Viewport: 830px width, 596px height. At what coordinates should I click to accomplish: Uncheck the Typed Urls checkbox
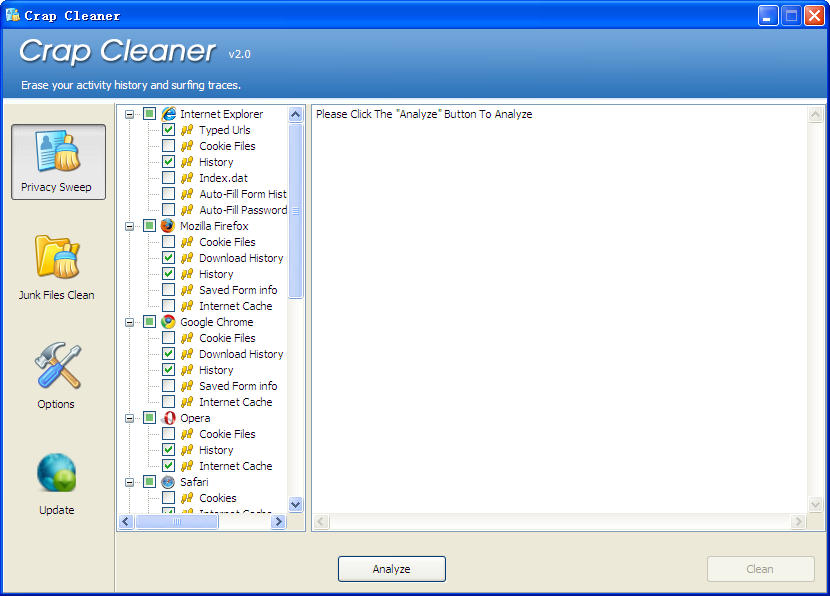168,130
